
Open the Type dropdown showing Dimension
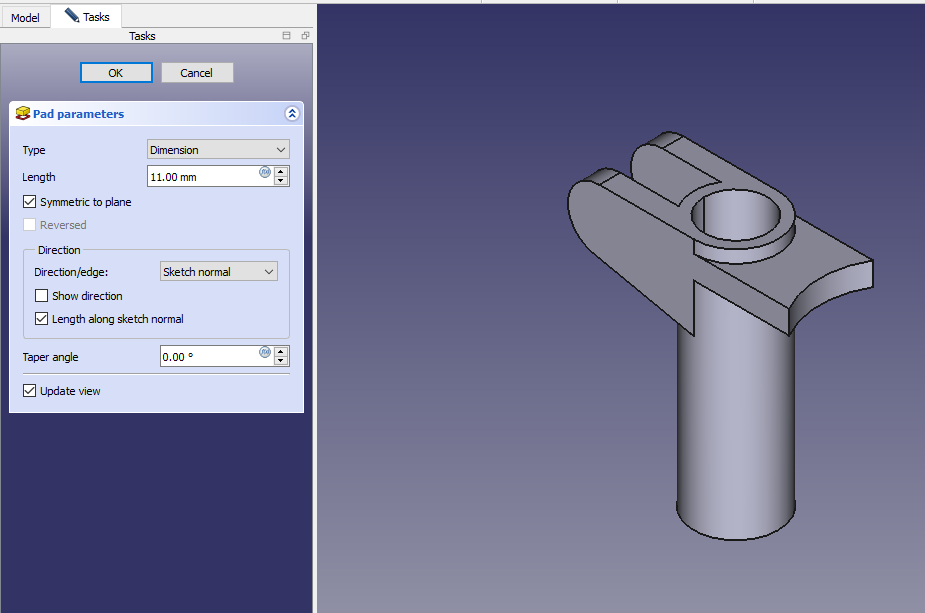tap(218, 150)
